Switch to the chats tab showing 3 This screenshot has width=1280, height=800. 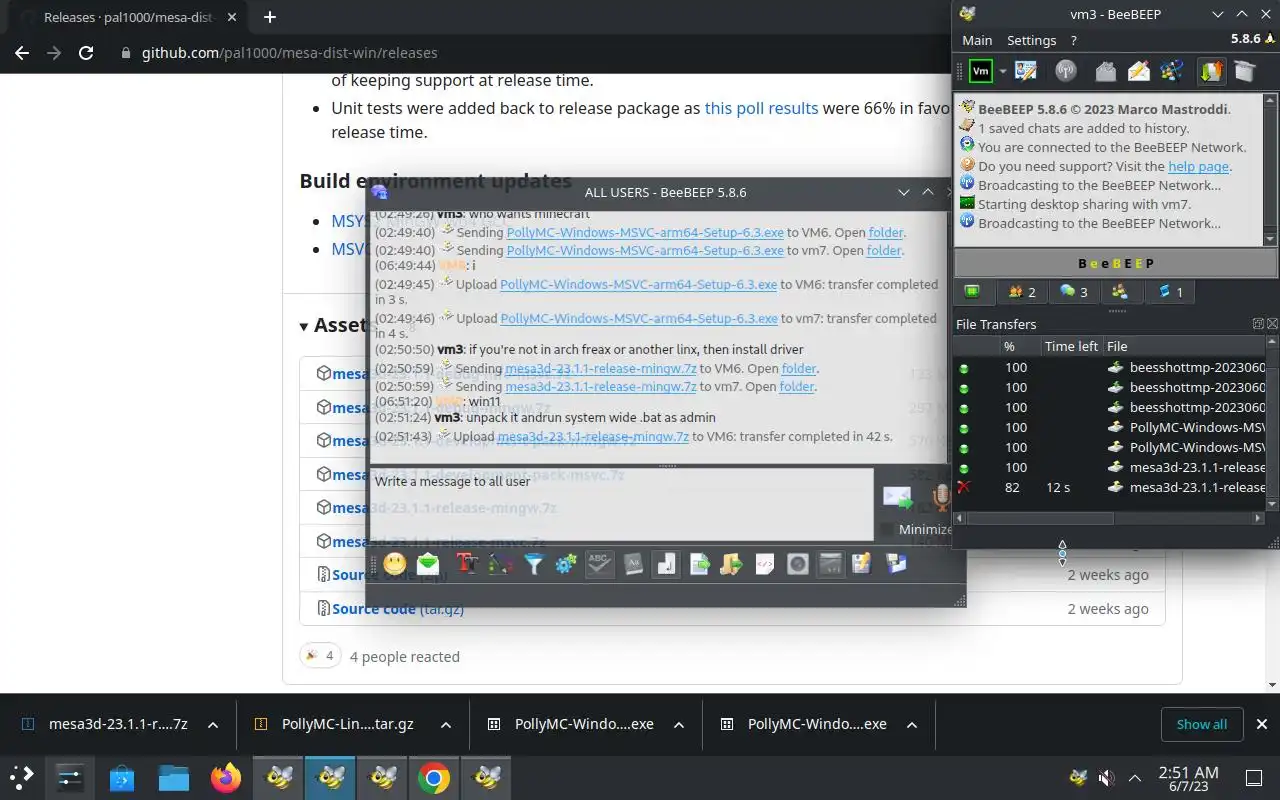[1074, 292]
